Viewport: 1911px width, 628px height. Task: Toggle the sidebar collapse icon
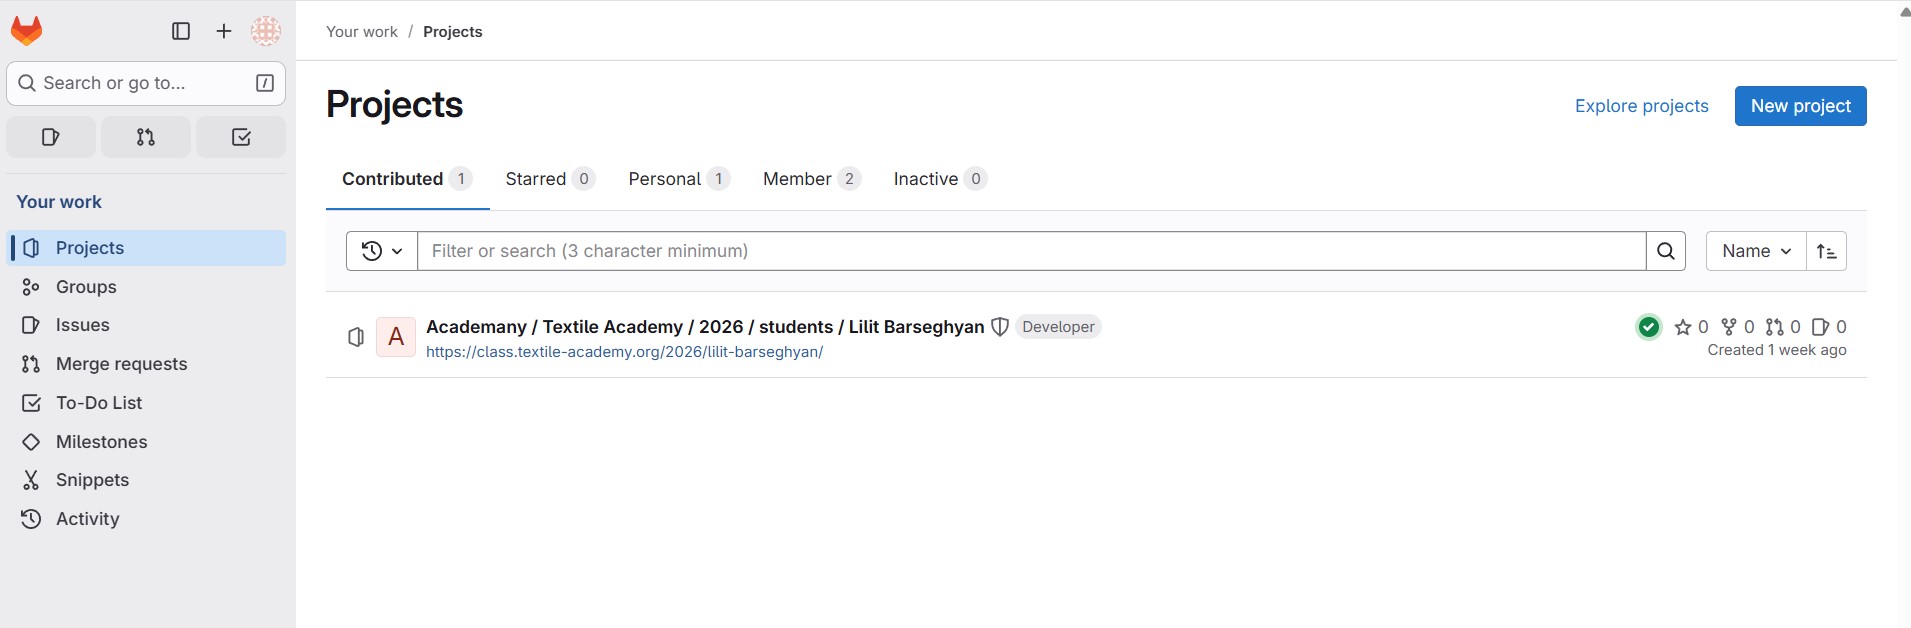(181, 31)
